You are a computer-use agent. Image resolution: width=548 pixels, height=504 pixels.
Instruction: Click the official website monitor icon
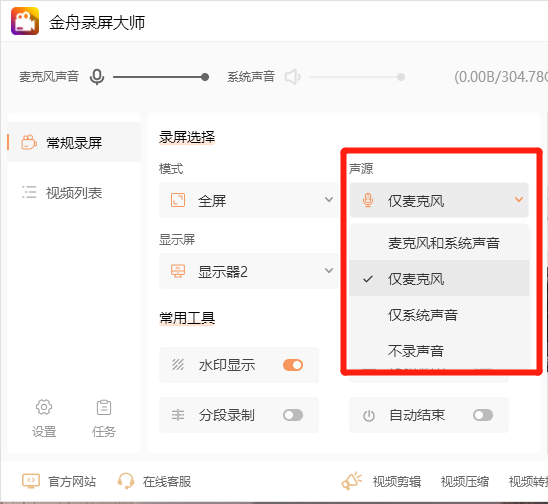pos(31,481)
